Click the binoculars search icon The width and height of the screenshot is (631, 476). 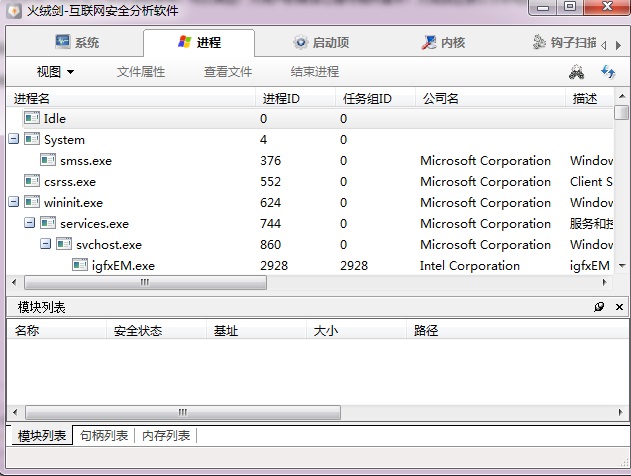[x=576, y=72]
